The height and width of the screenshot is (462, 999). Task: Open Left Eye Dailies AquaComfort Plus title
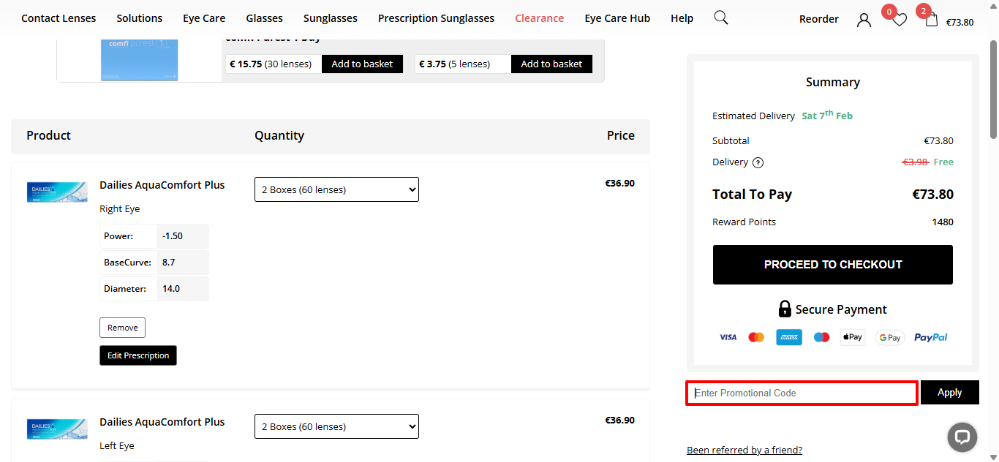coord(162,422)
